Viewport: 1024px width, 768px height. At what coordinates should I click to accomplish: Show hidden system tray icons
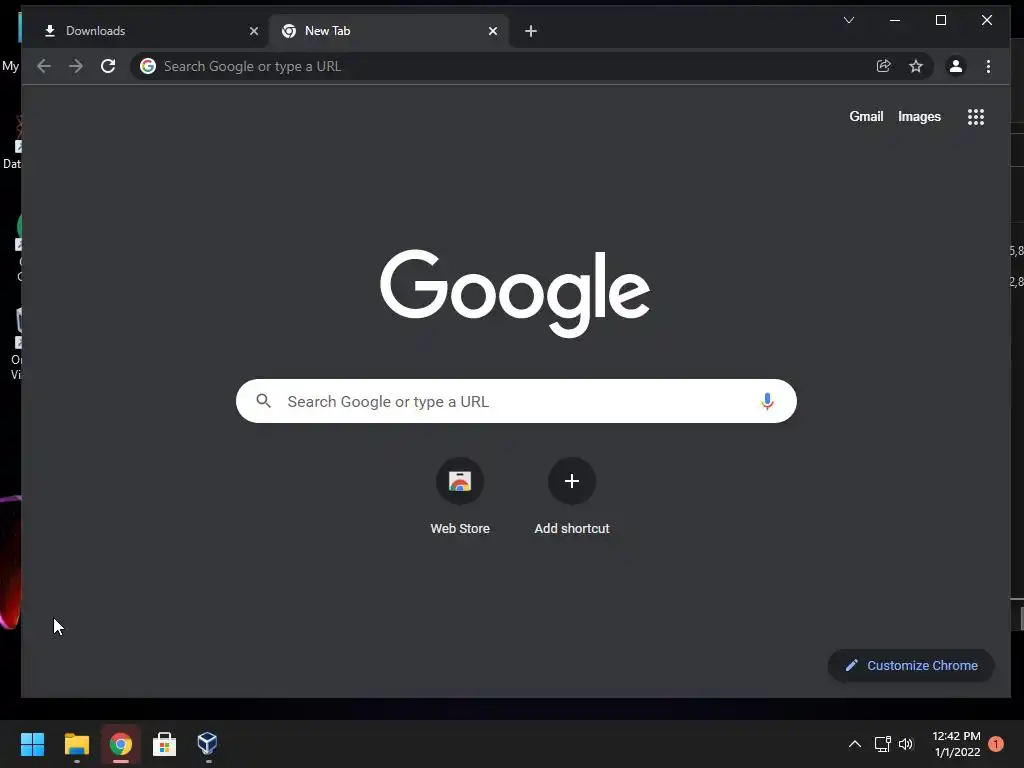pyautogui.click(x=854, y=744)
